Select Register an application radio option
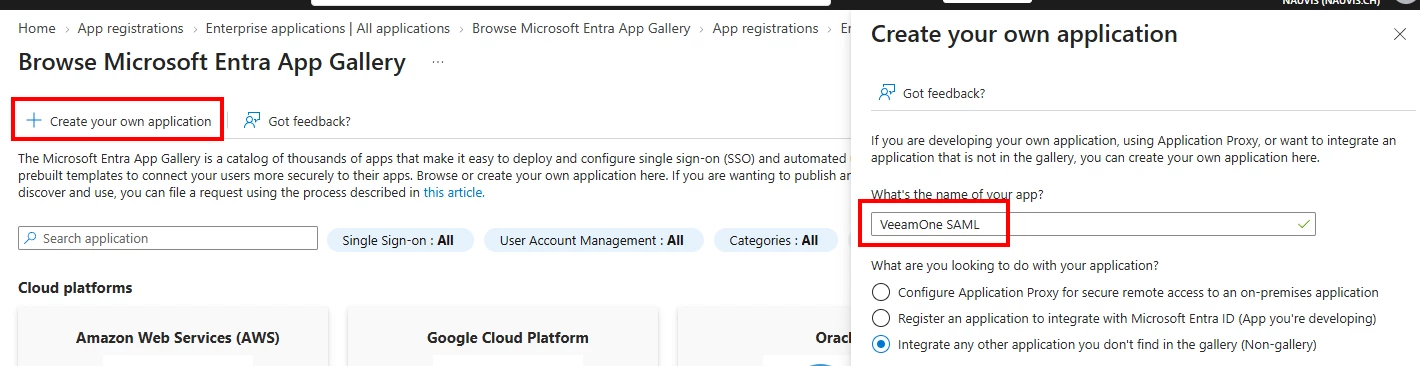This screenshot has width=1420, height=366. pyautogui.click(x=881, y=319)
